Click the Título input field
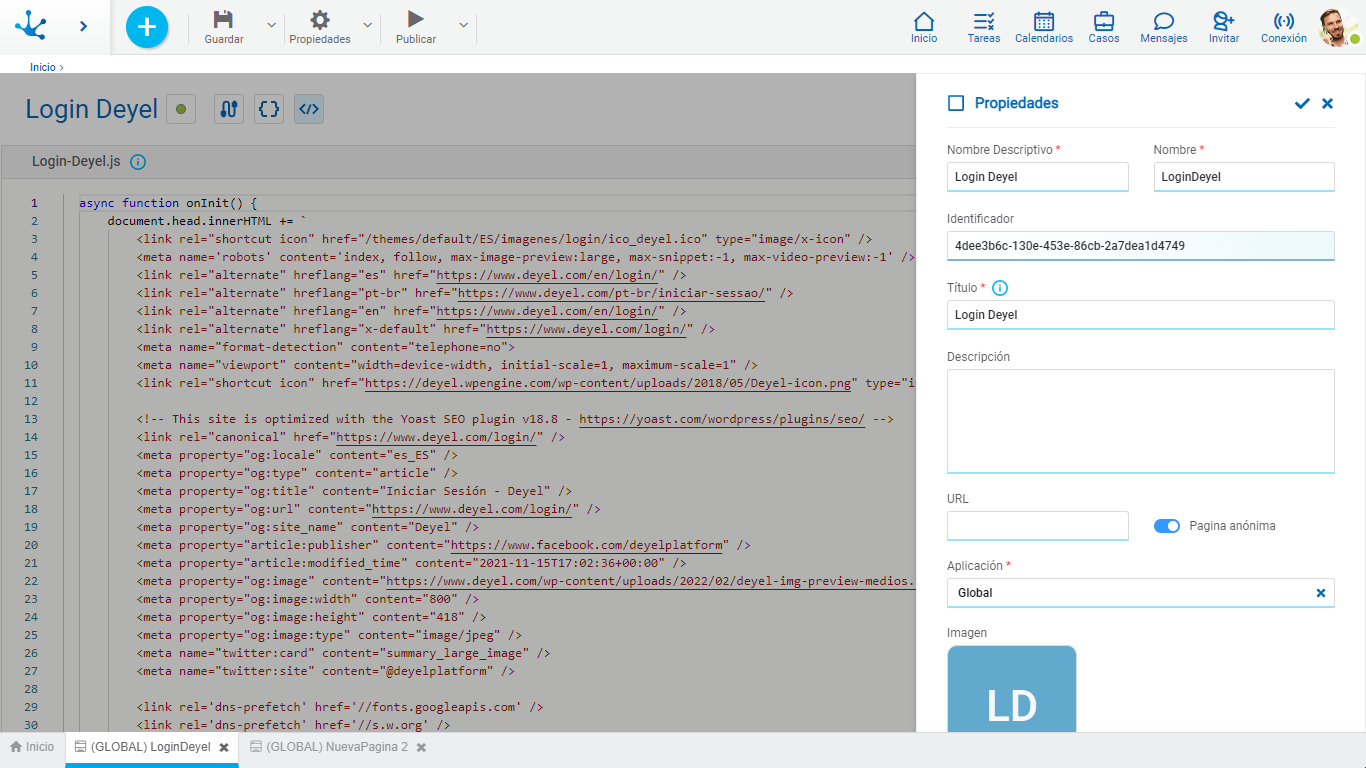 pos(1141,315)
